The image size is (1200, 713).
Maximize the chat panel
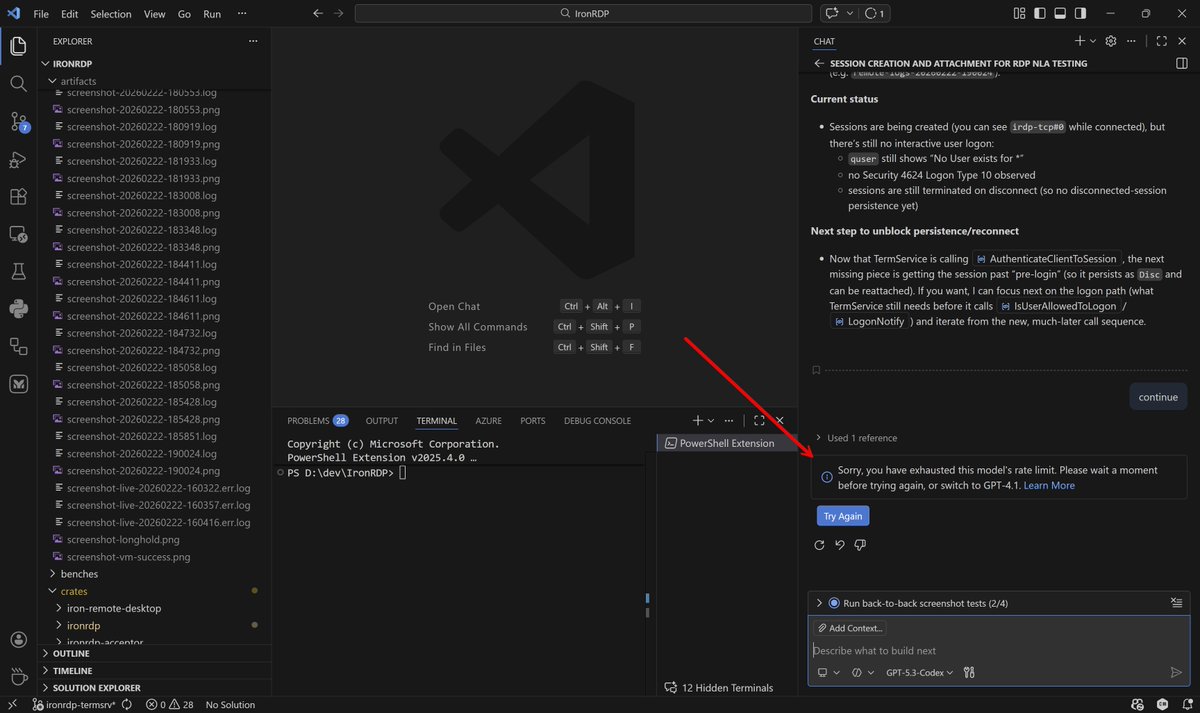tap(1161, 41)
